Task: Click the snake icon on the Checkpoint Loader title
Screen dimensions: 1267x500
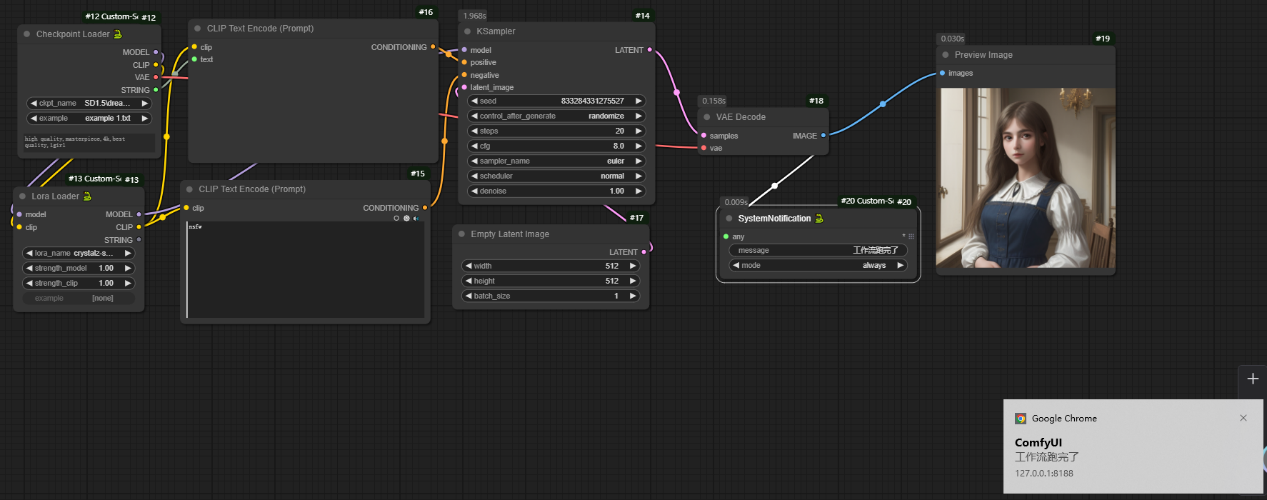Action: point(118,34)
